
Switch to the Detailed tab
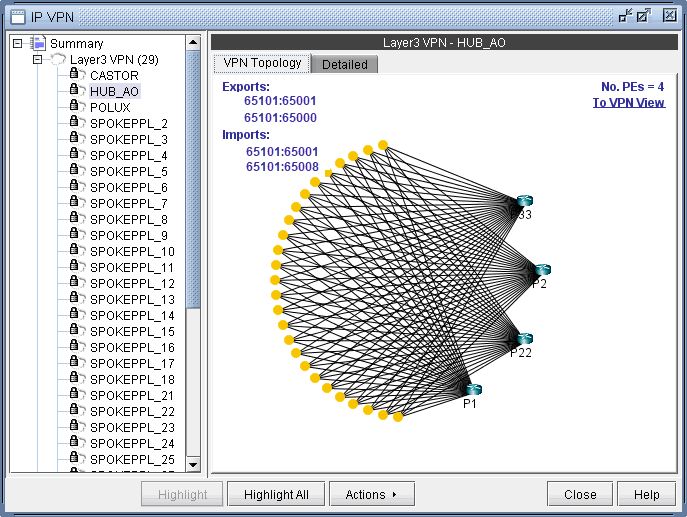[x=344, y=64]
